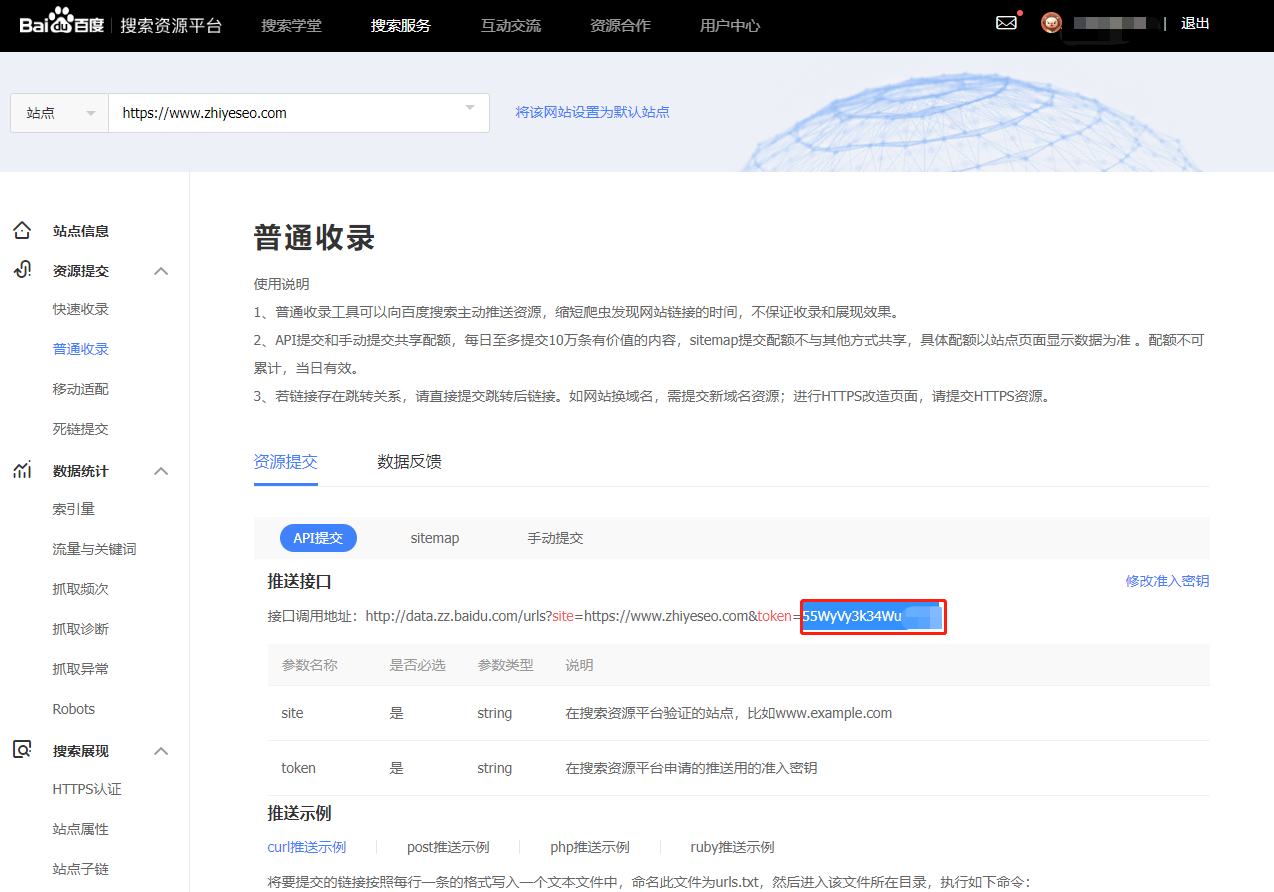Collapse the 资源提交 sidebar section chevron

click(x=161, y=271)
